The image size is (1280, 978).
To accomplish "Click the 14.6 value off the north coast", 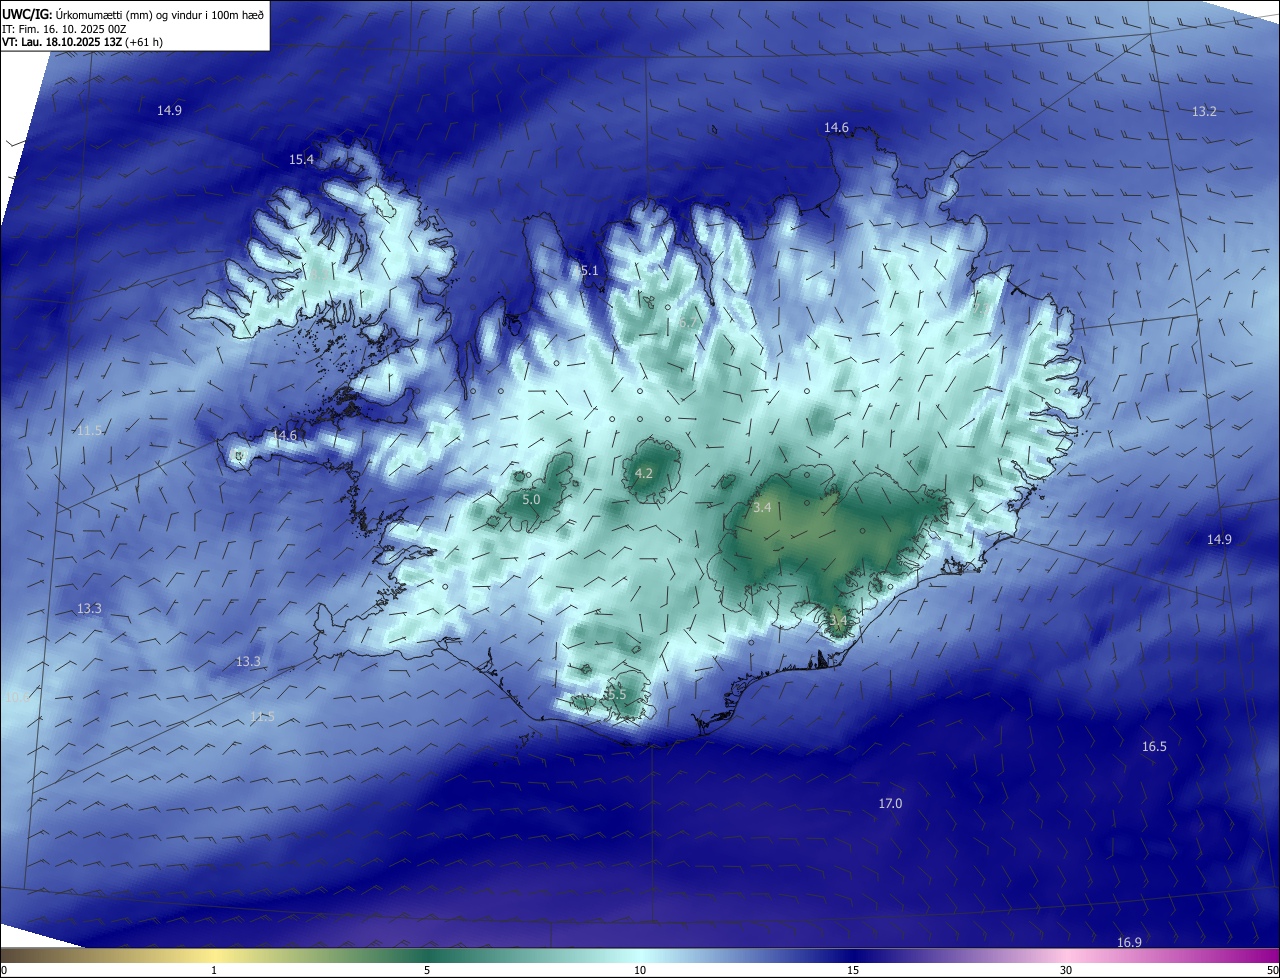I will point(836,128).
